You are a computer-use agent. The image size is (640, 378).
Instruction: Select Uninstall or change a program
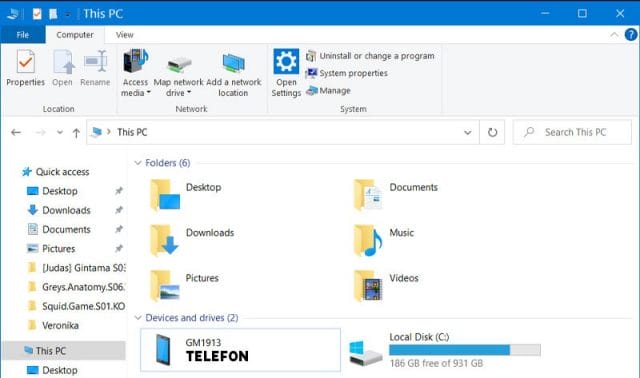coord(370,56)
